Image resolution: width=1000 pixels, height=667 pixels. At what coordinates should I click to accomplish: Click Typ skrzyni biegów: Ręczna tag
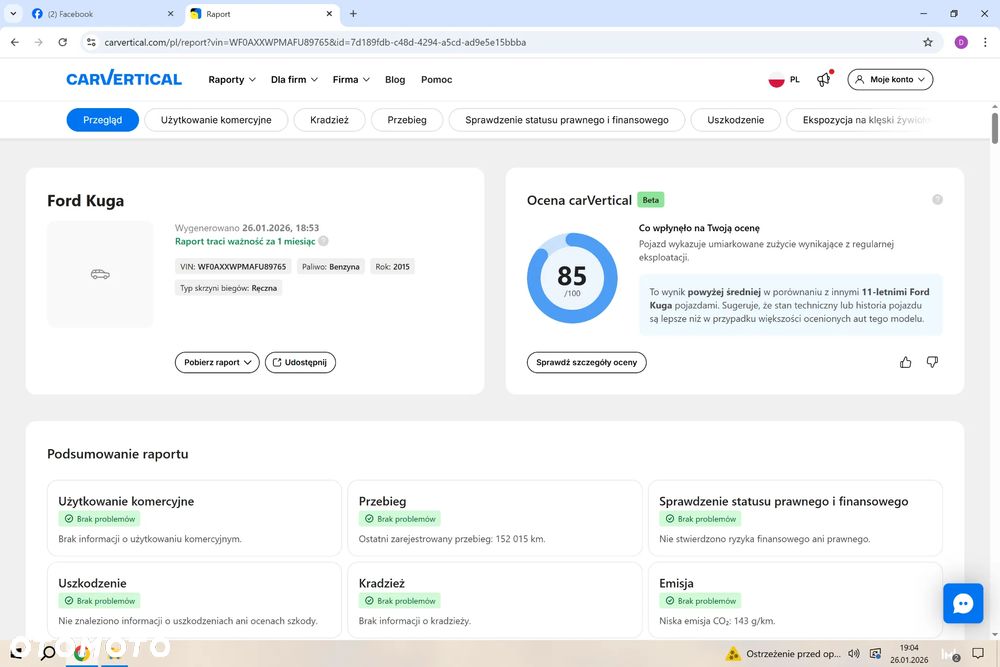tap(228, 288)
